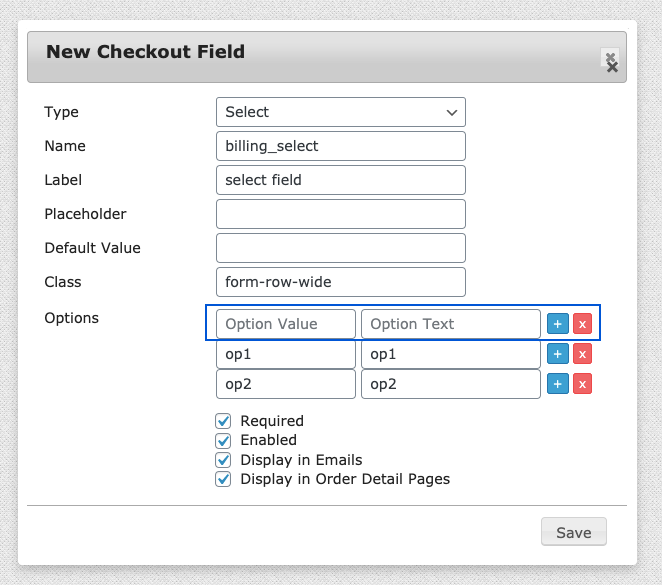Click plus icon next to op2 row
This screenshot has height=585, width=662.
click(558, 384)
